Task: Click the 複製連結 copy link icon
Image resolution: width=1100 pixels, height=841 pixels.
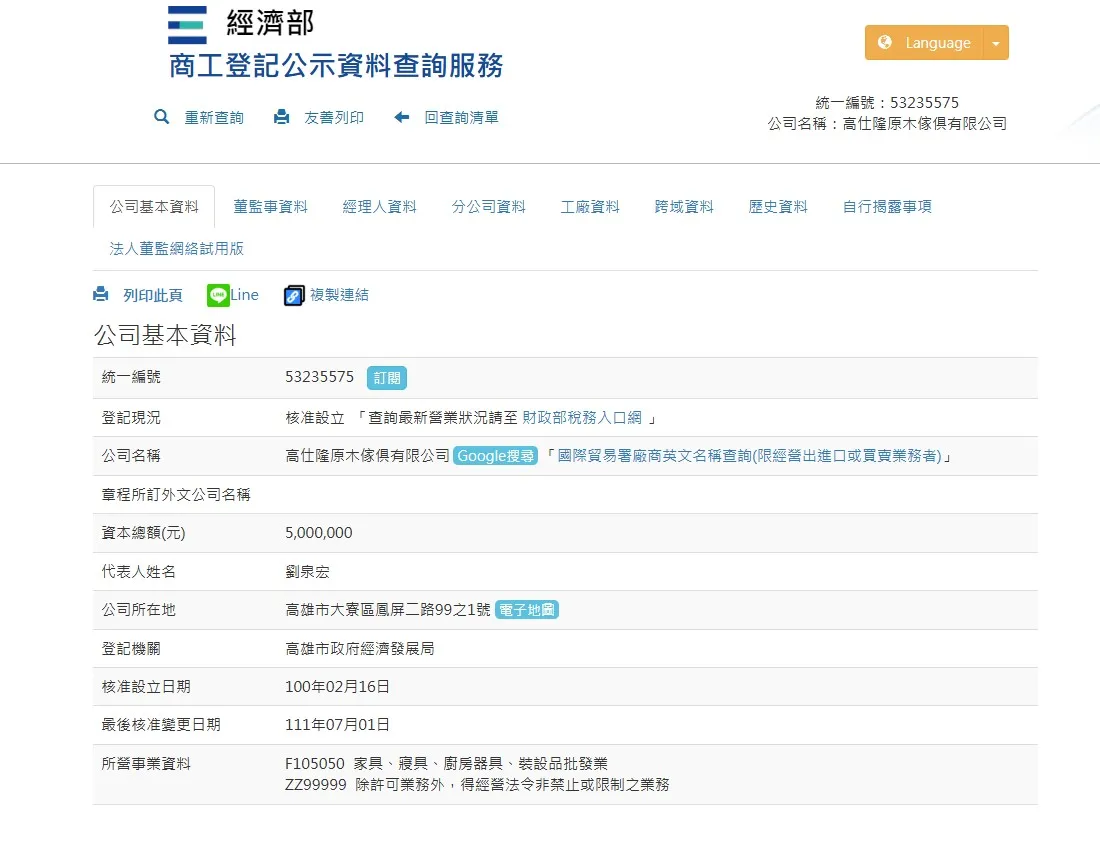Action: pyautogui.click(x=294, y=295)
